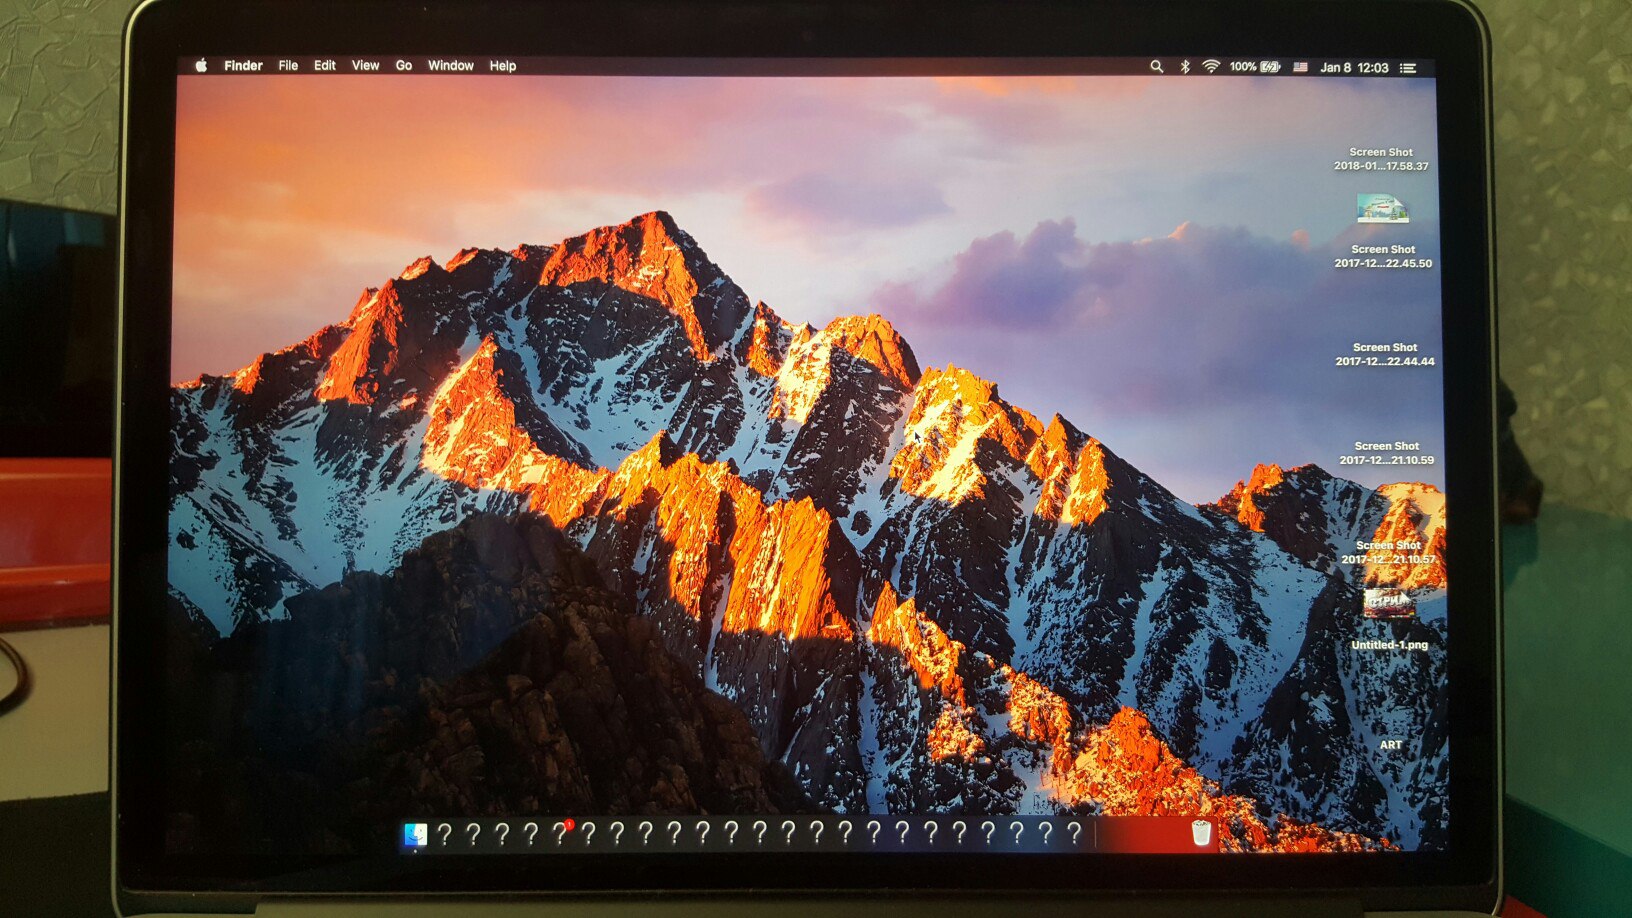Select the ART desktop item label
The height and width of the screenshot is (918, 1632).
(x=1391, y=745)
